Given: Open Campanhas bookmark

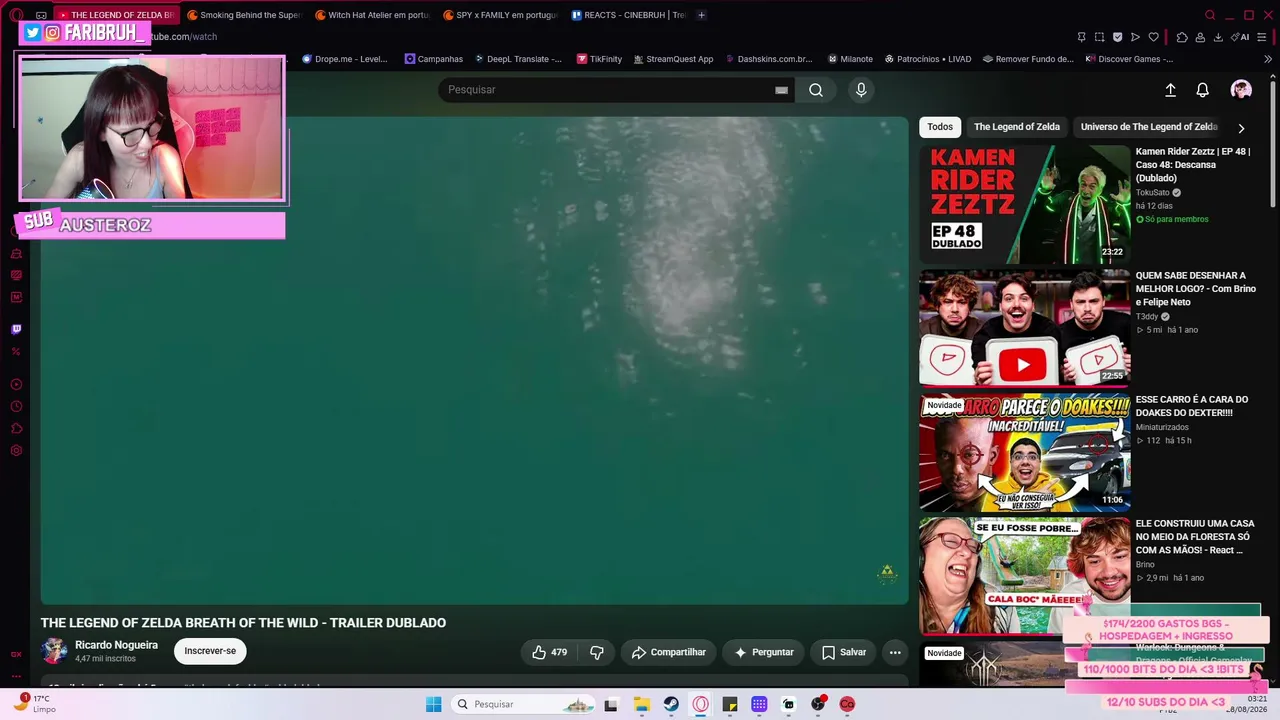Looking at the screenshot, I should pos(433,59).
